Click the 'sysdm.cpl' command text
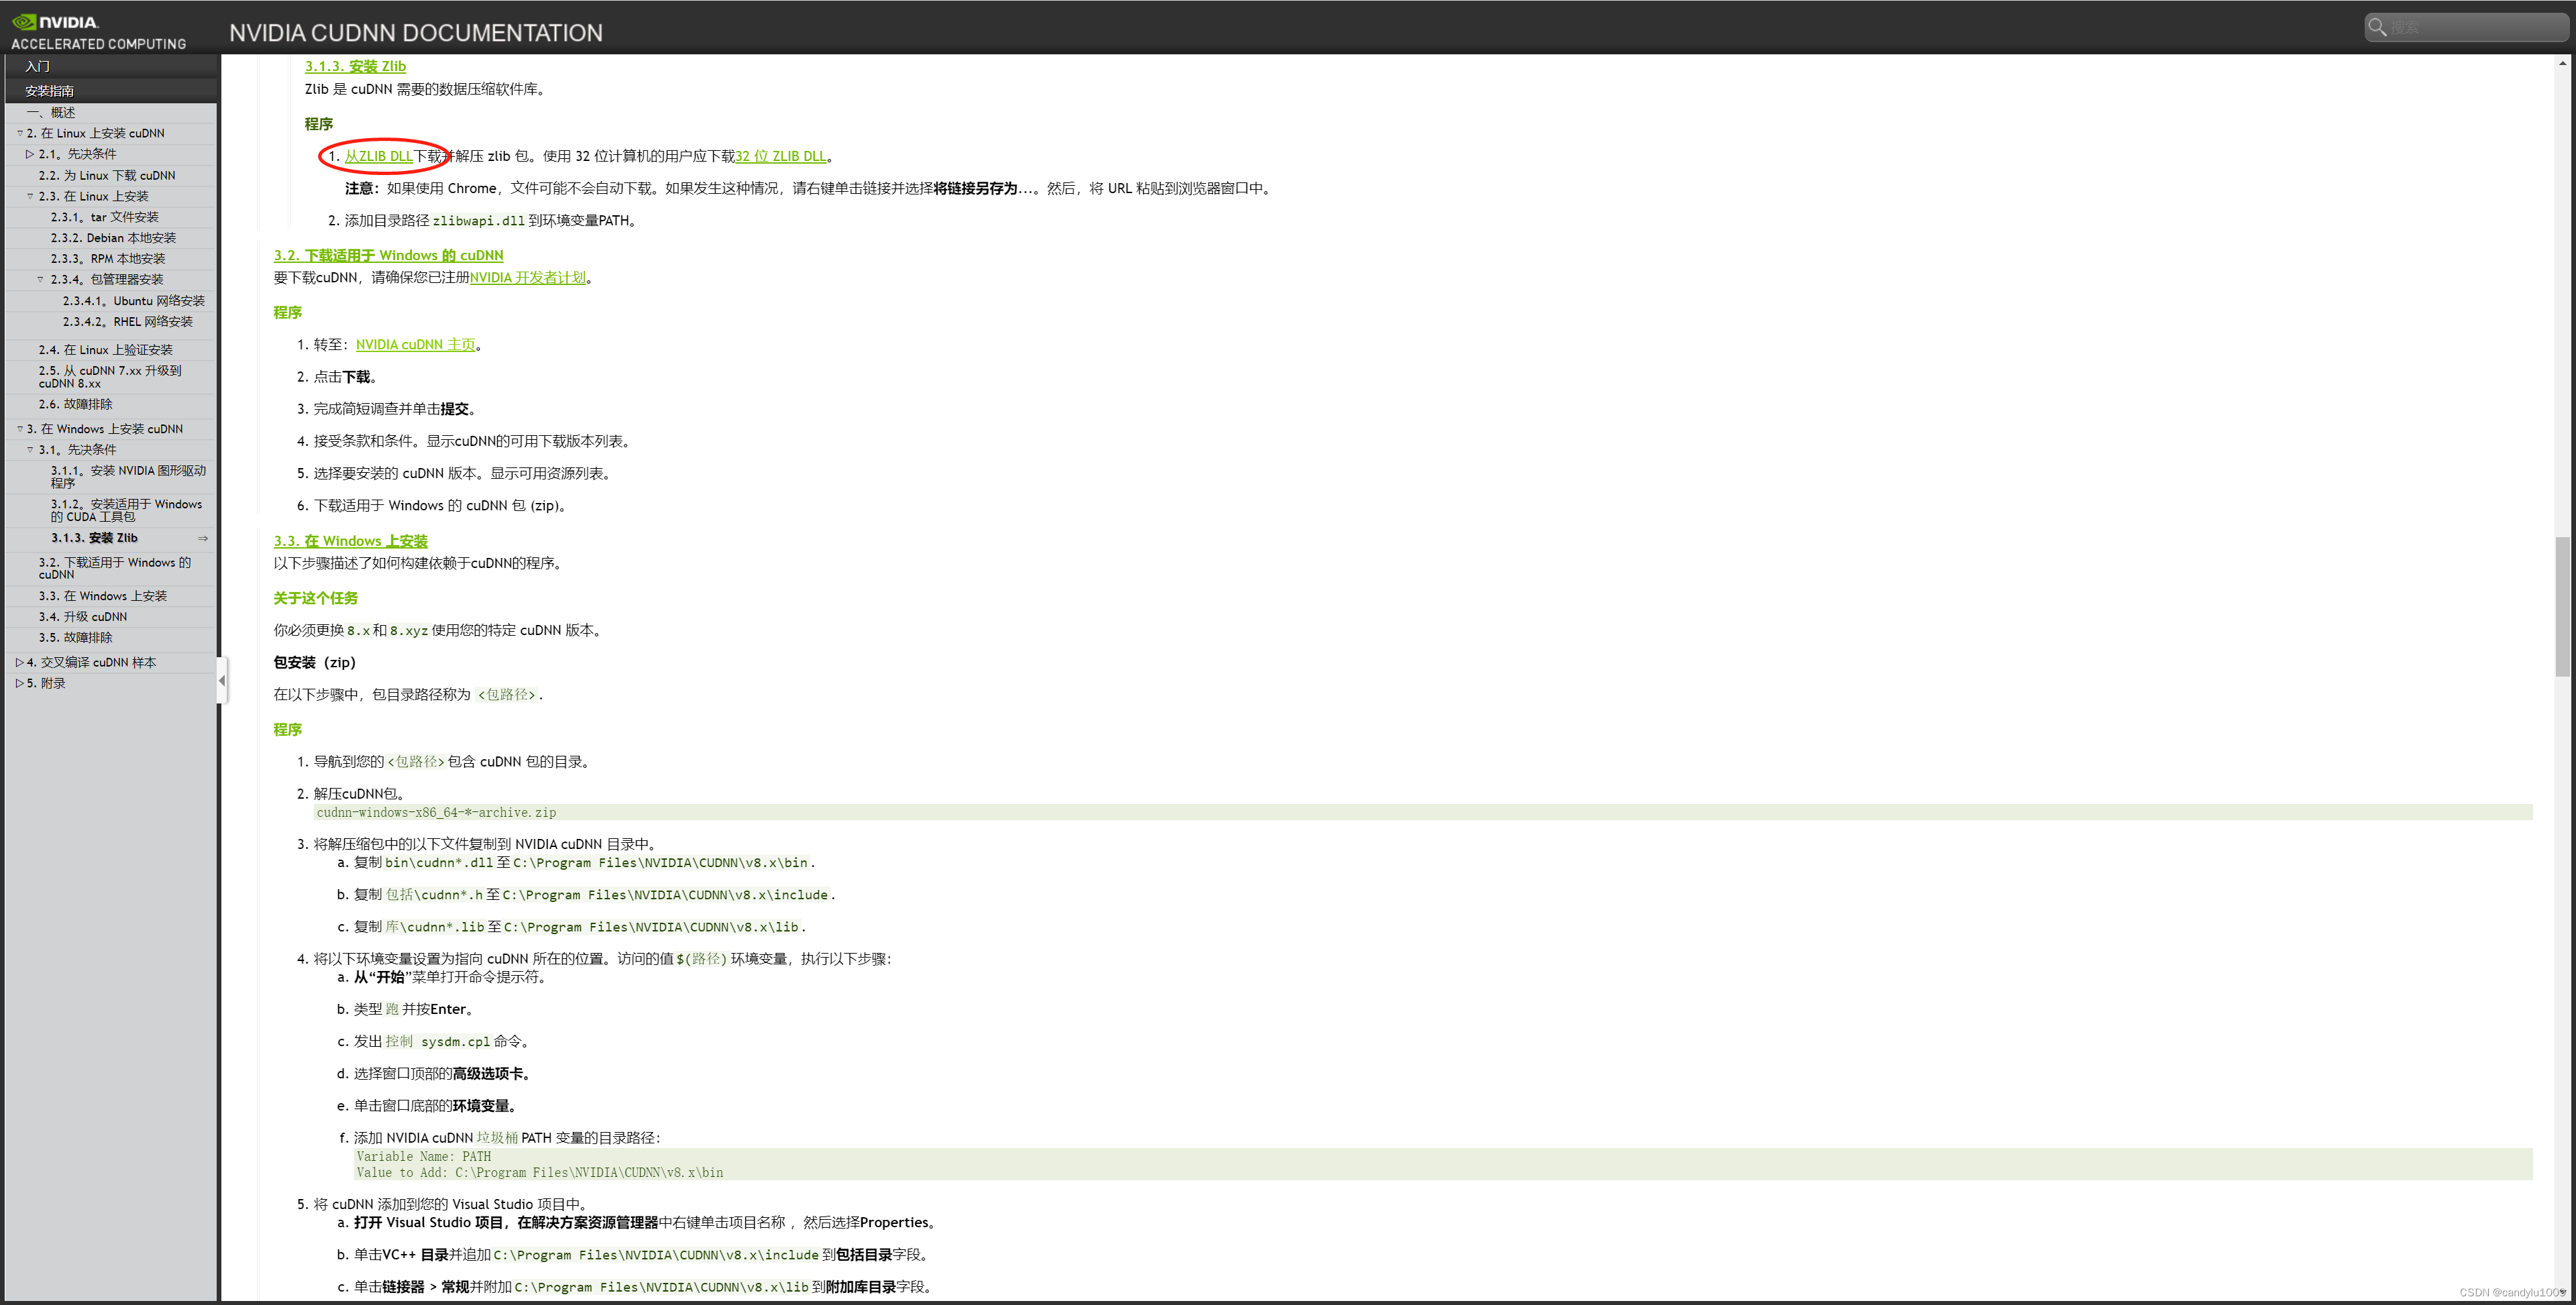This screenshot has height=1305, width=2576. [455, 1042]
